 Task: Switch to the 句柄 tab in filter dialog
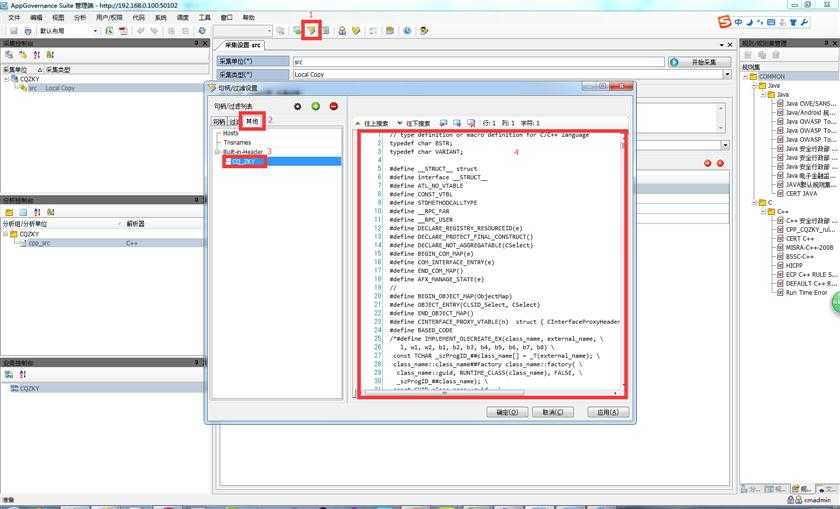click(x=219, y=122)
